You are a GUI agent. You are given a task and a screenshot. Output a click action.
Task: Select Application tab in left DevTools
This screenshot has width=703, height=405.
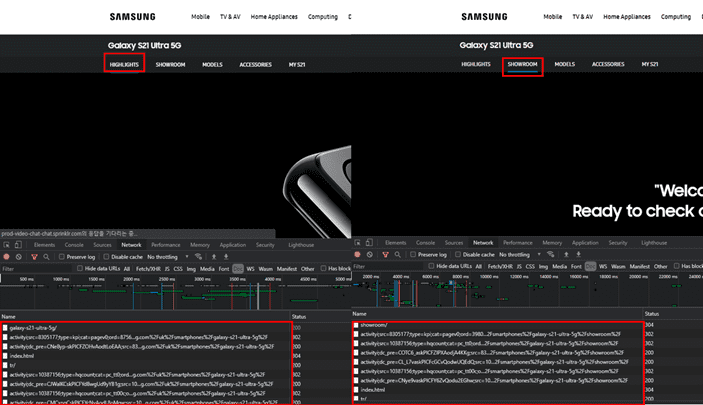click(233, 245)
